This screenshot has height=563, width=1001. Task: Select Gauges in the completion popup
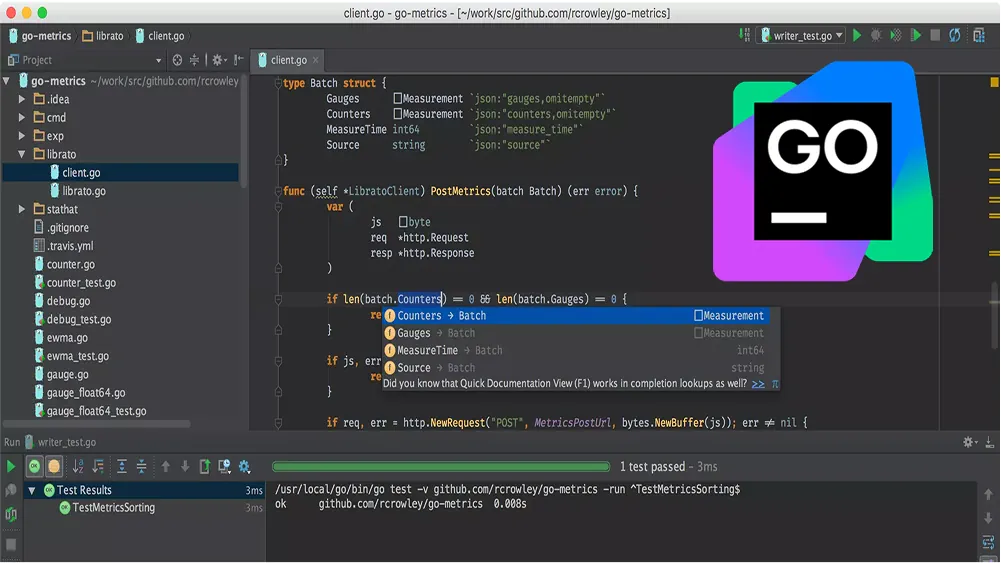click(414, 333)
